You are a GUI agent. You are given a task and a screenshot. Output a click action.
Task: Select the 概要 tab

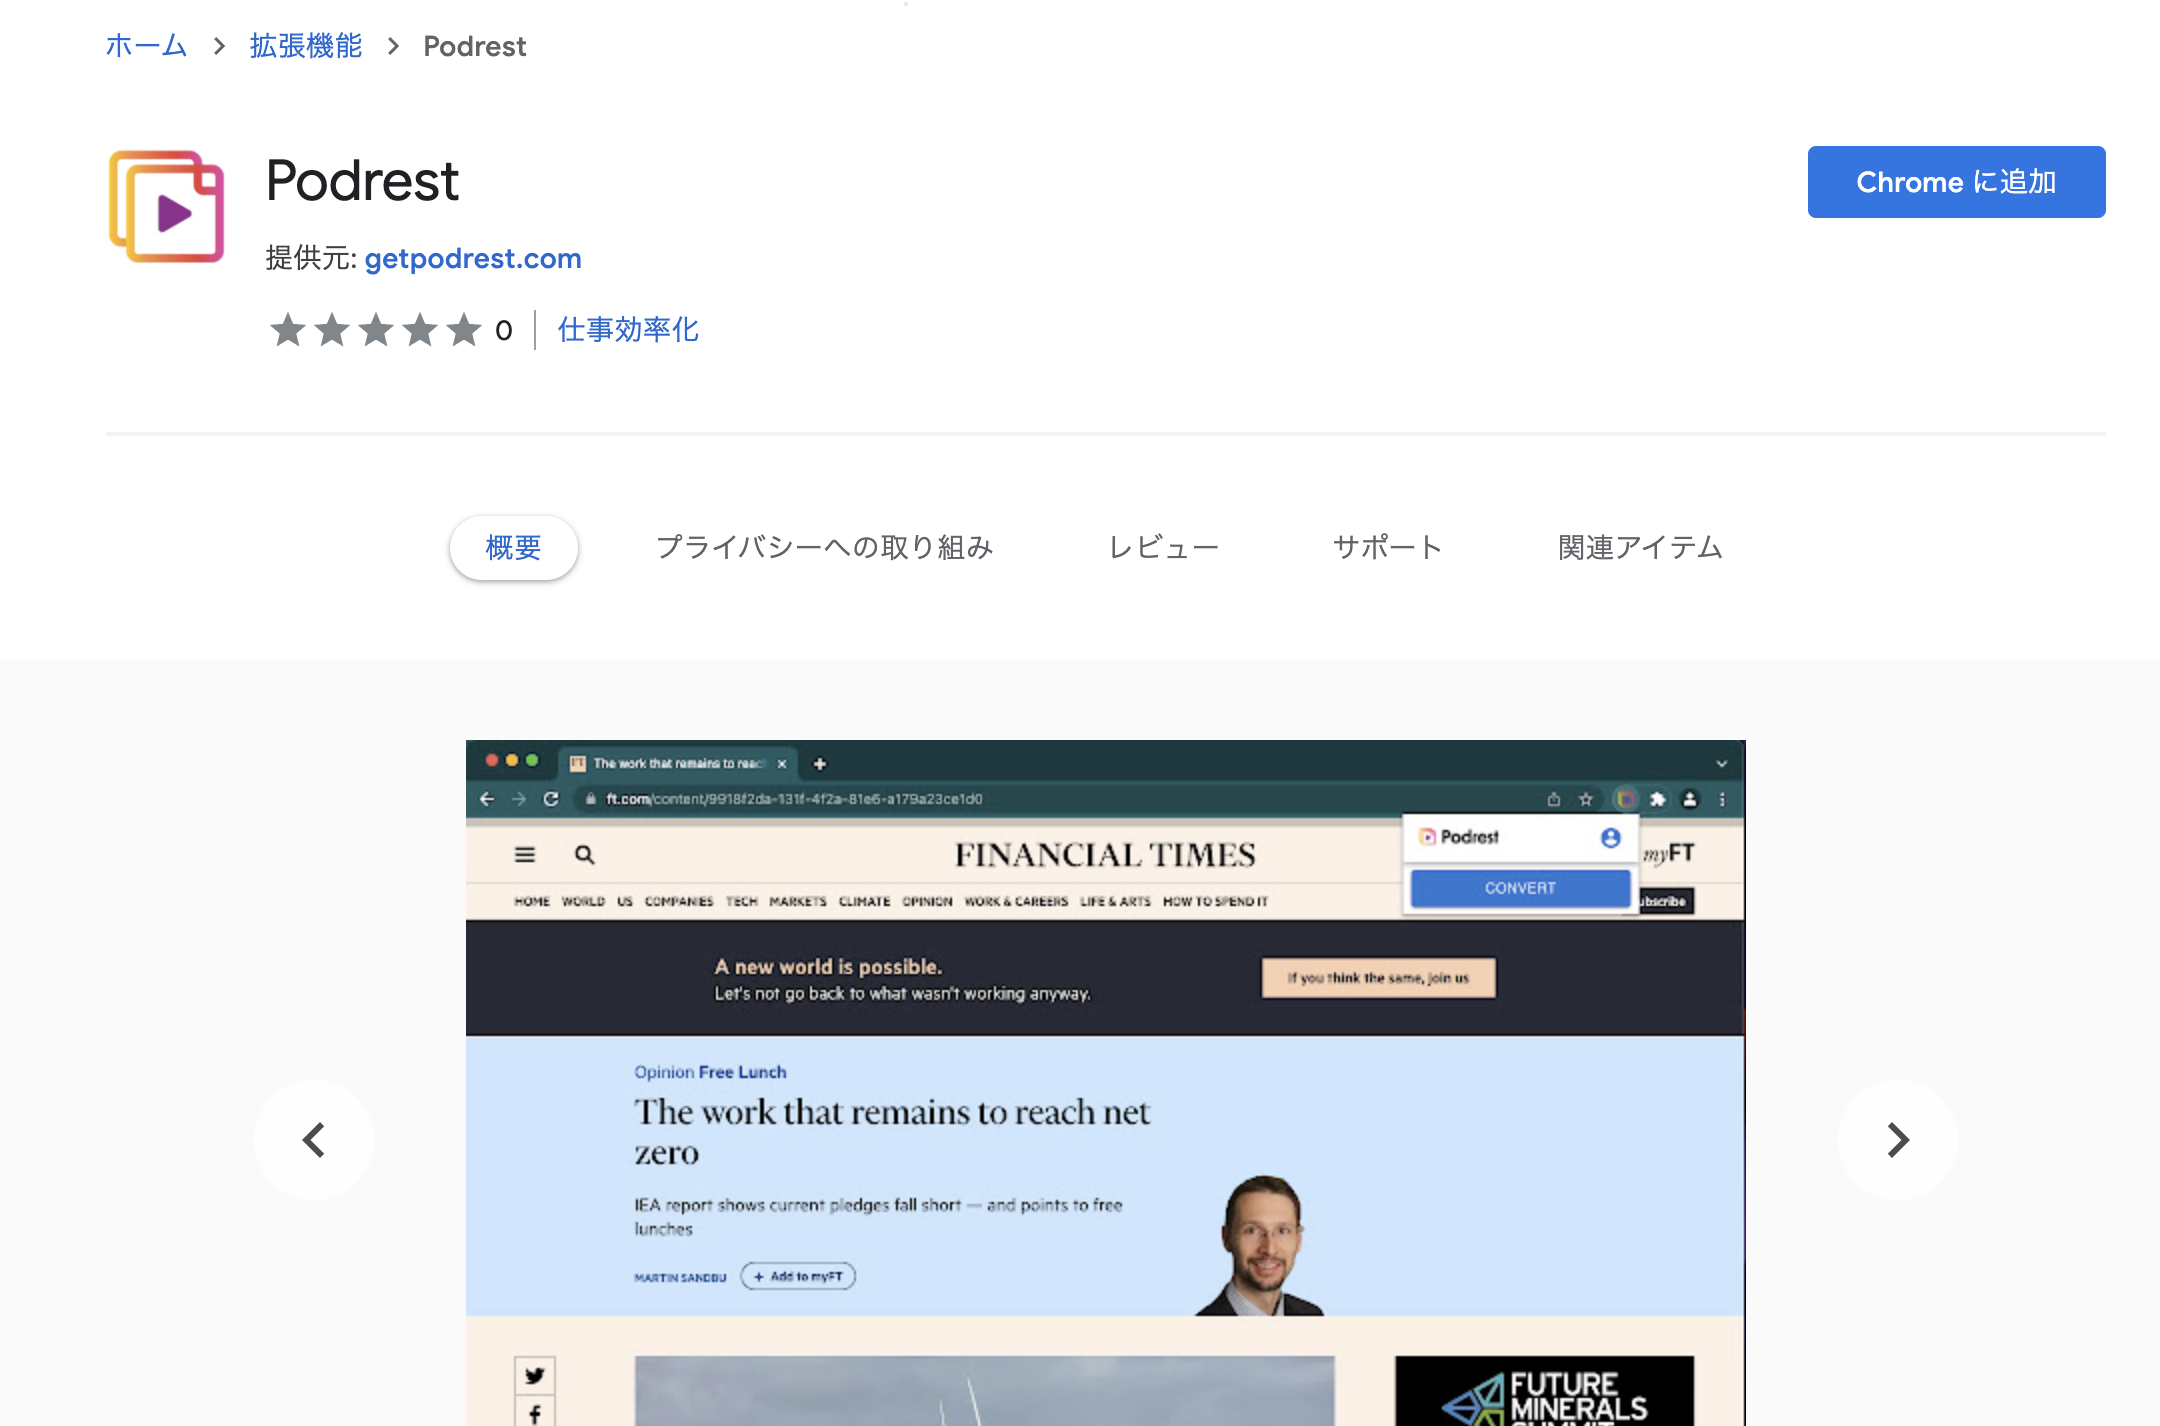point(513,548)
